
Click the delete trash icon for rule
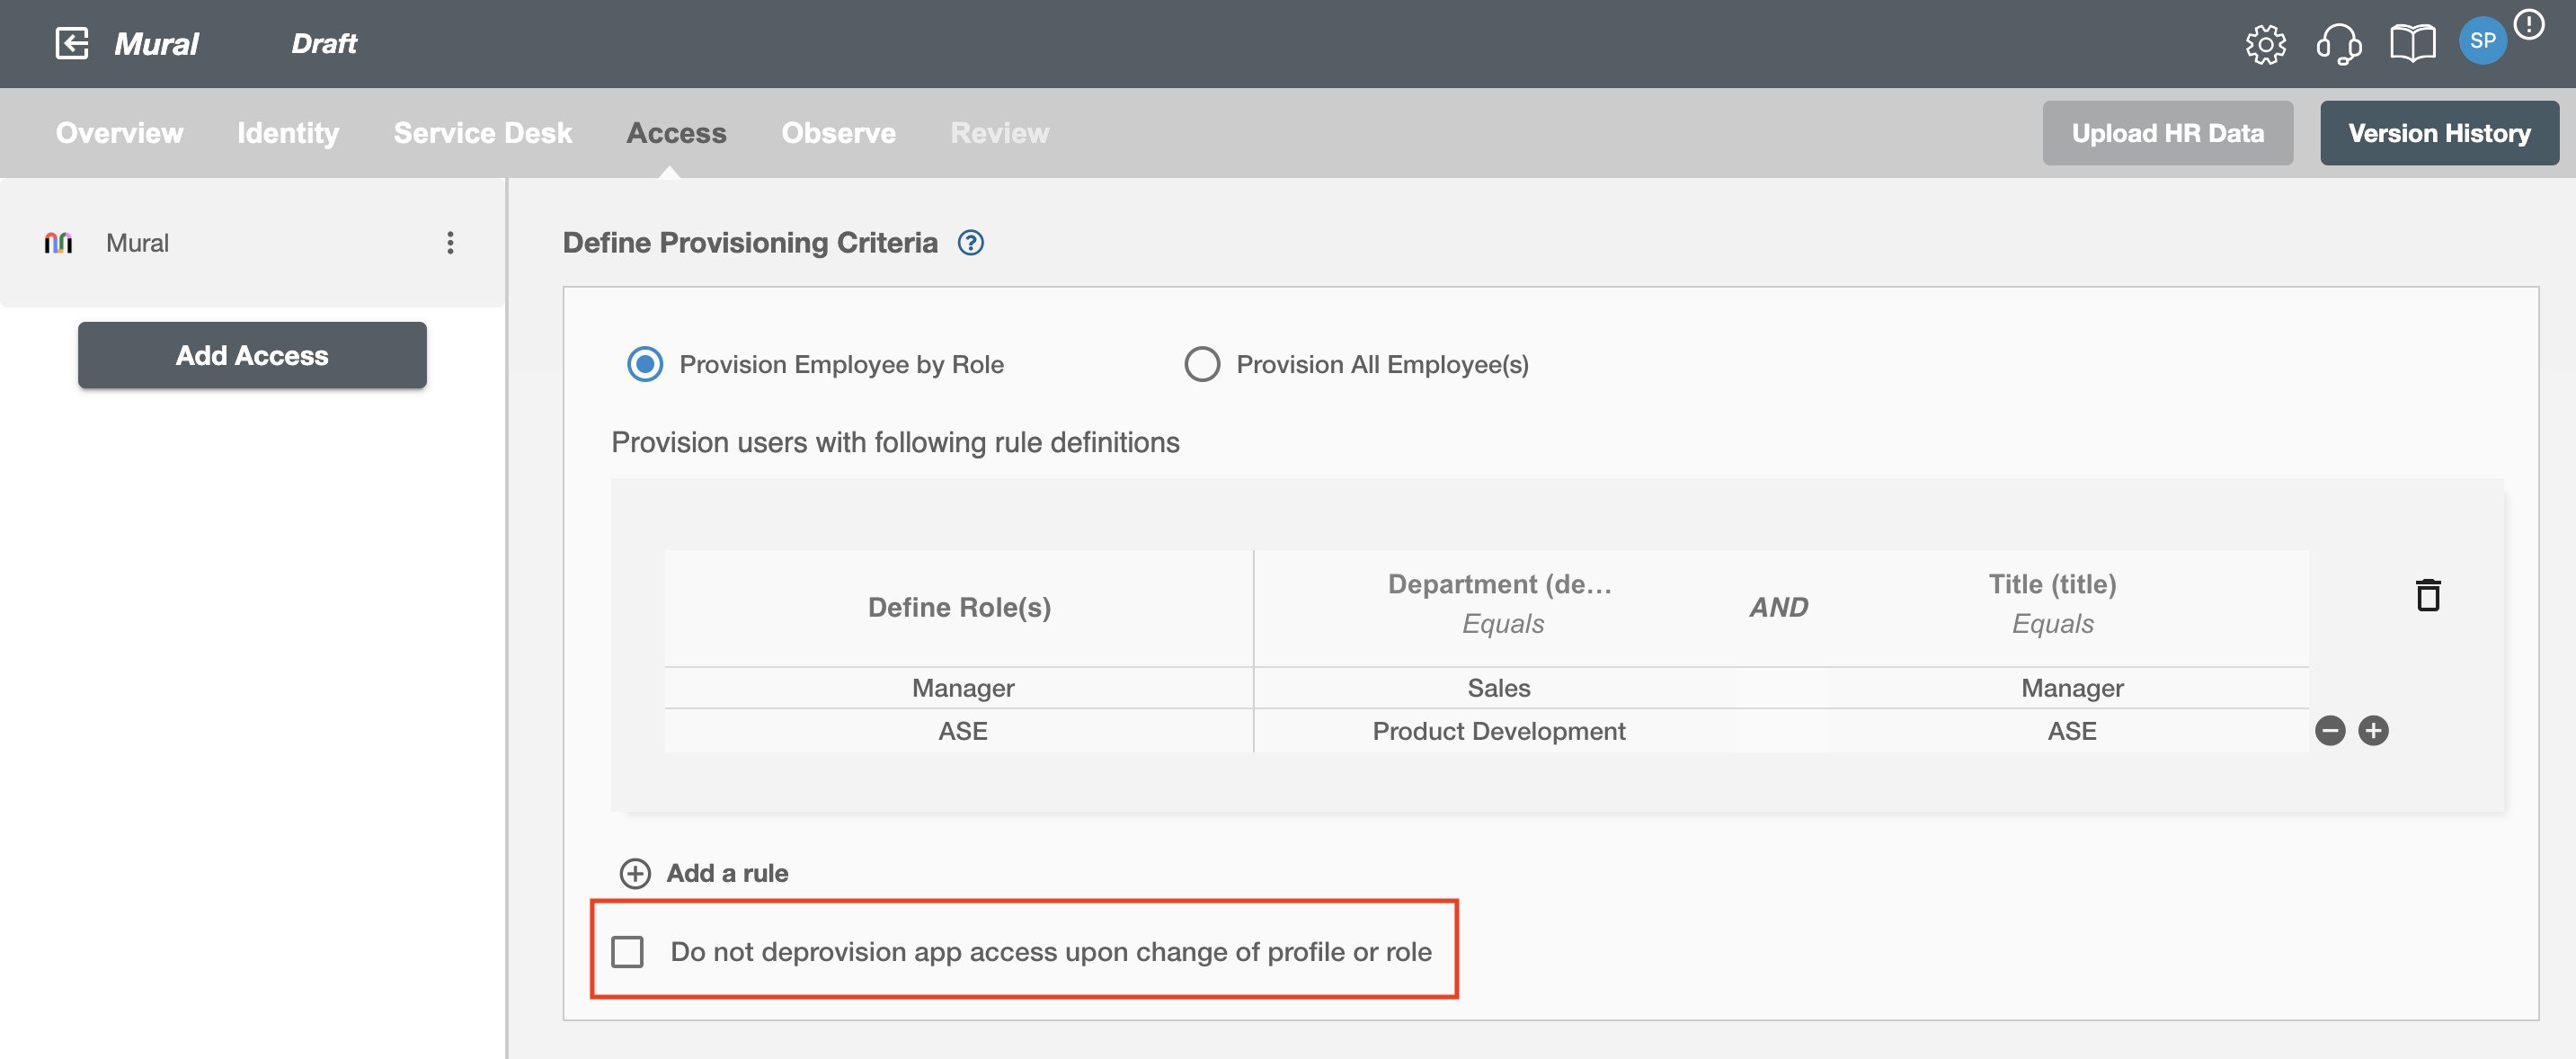click(x=2423, y=595)
